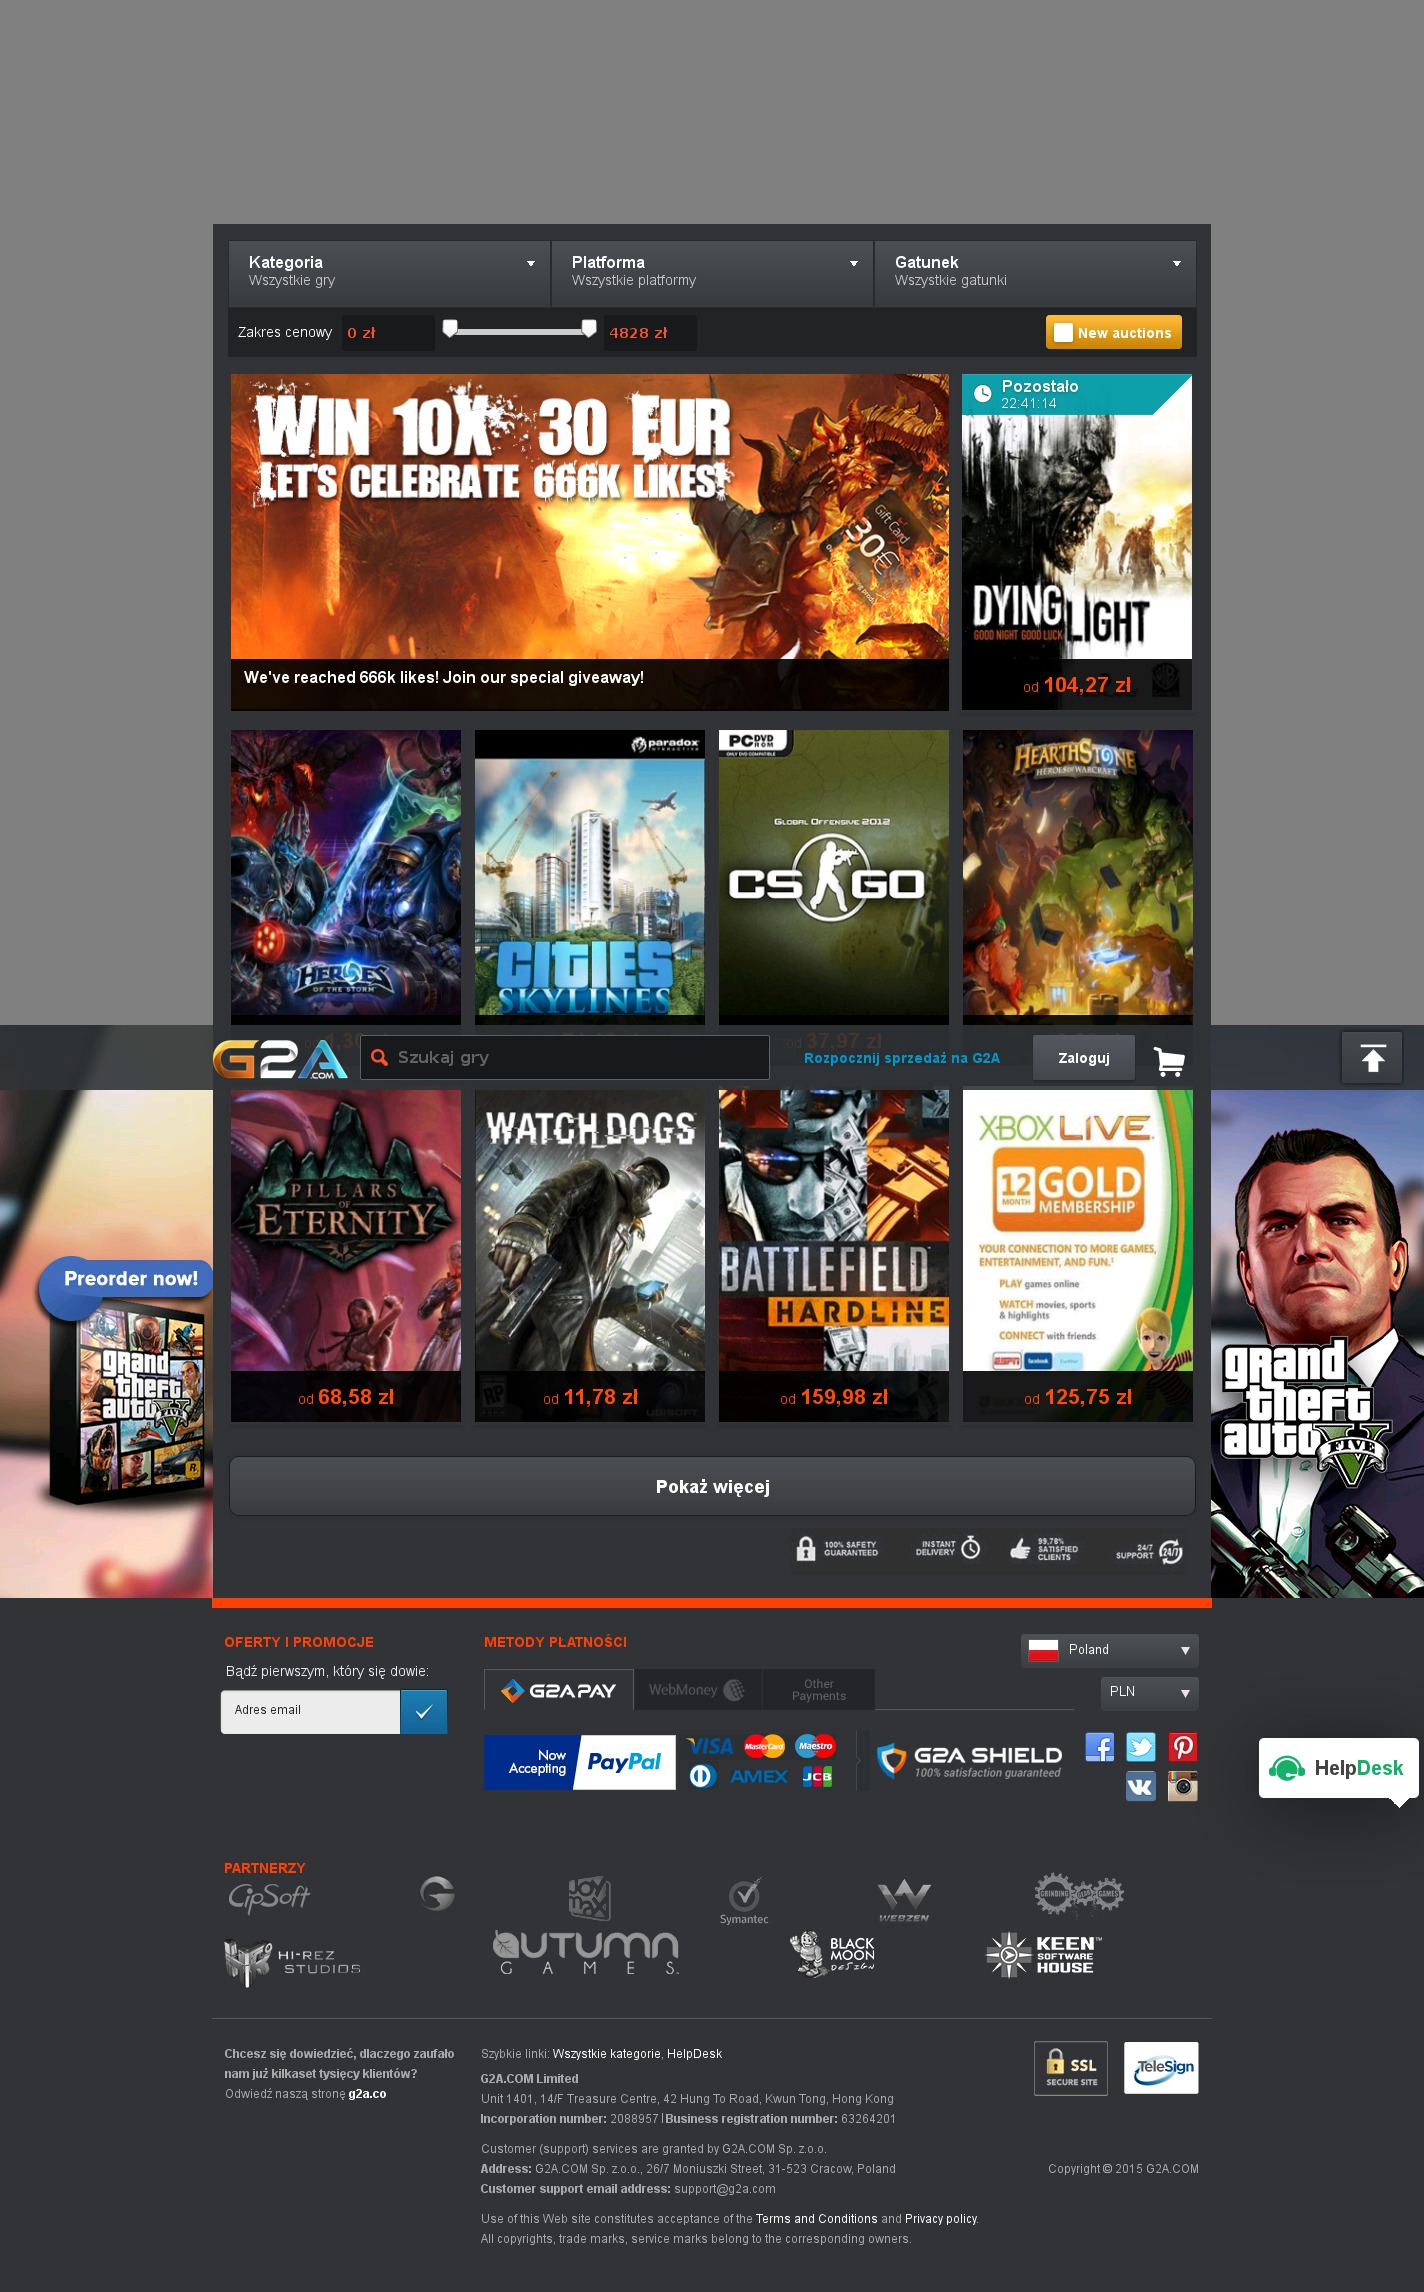
Task: Open the Poland country selector
Action: pos(1109,1650)
